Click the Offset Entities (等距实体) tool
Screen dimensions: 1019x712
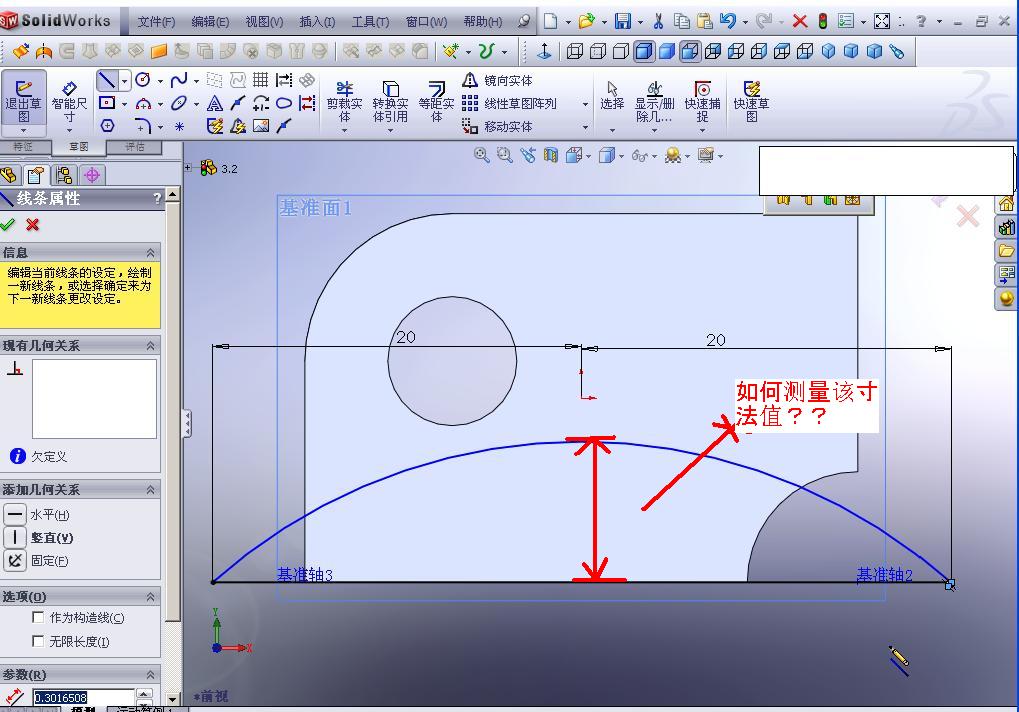click(x=436, y=102)
